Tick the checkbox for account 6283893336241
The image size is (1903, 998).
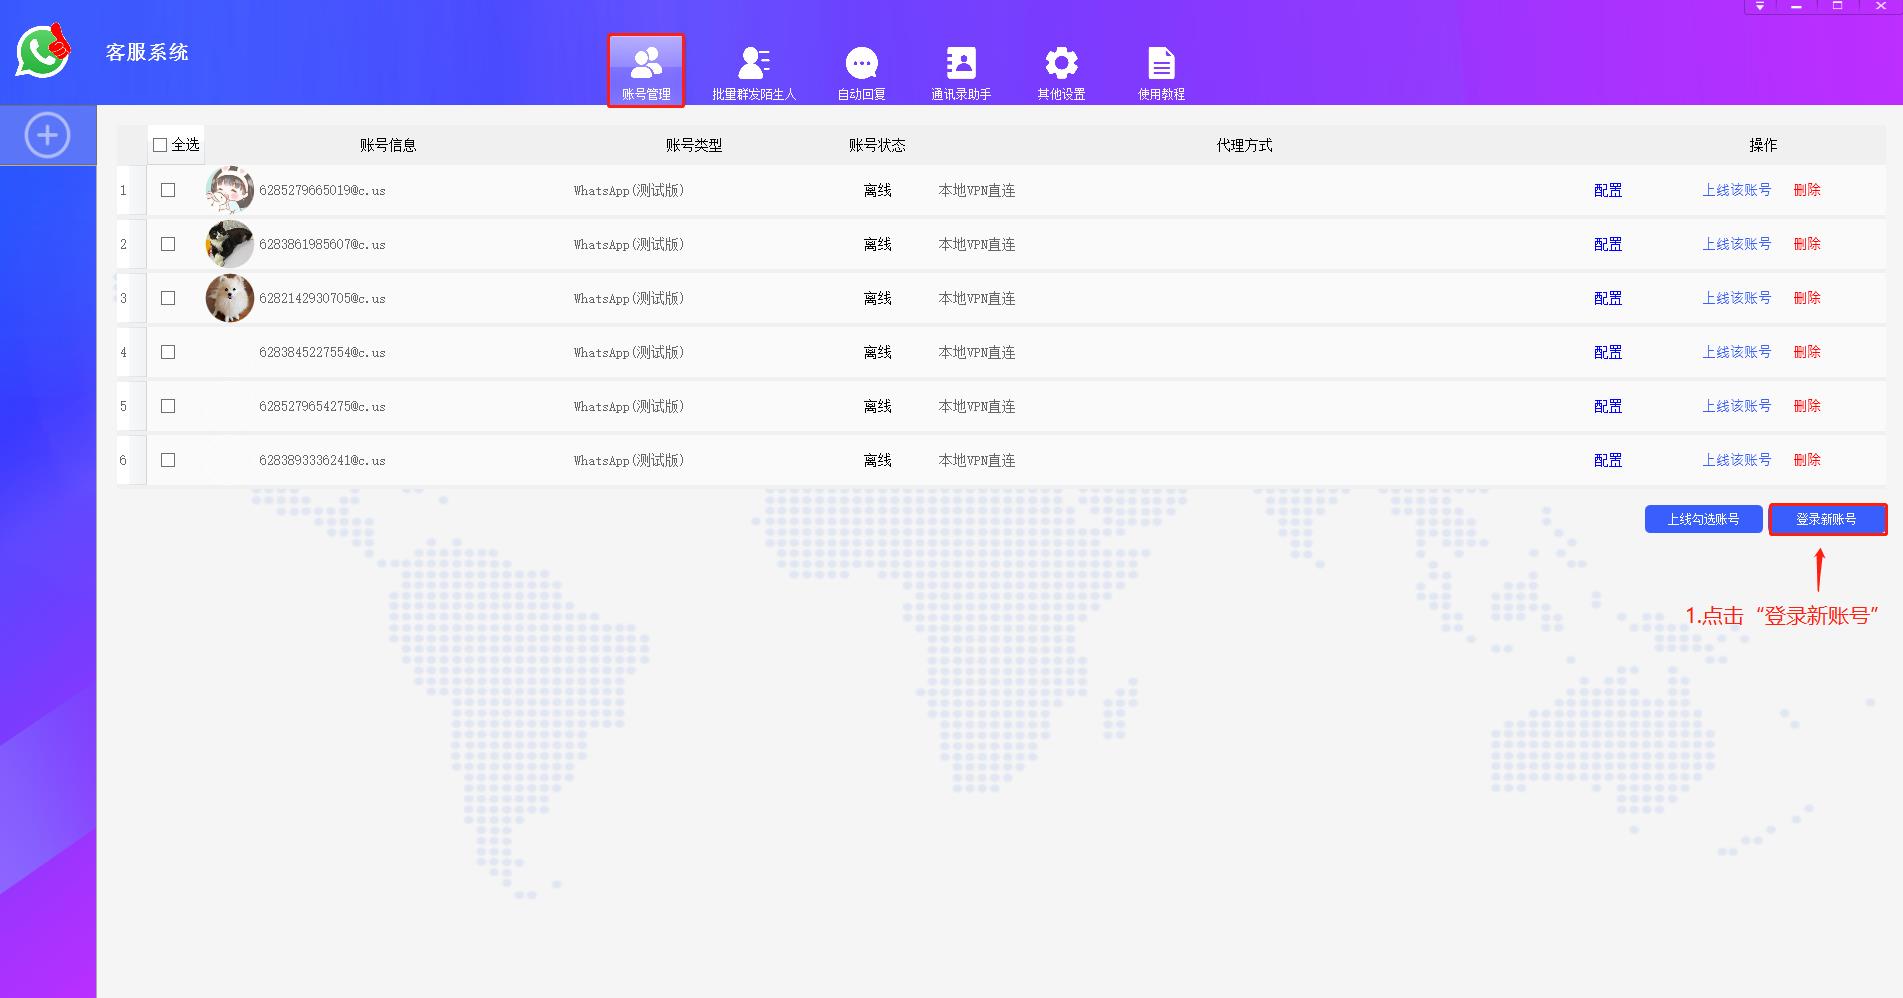[x=168, y=460]
